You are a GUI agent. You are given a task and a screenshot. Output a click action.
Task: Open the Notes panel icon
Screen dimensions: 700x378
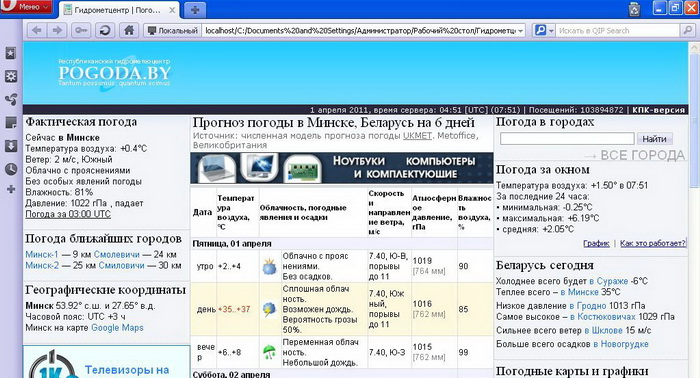tap(11, 123)
